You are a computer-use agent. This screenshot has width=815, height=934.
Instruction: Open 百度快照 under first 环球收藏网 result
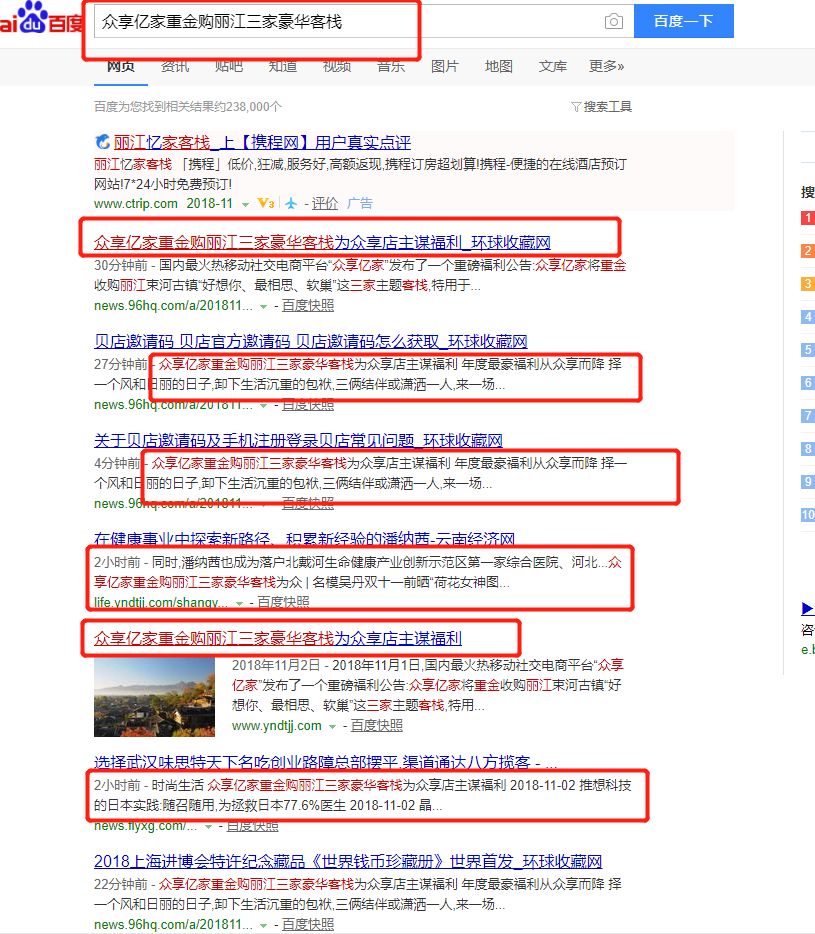coord(308,306)
